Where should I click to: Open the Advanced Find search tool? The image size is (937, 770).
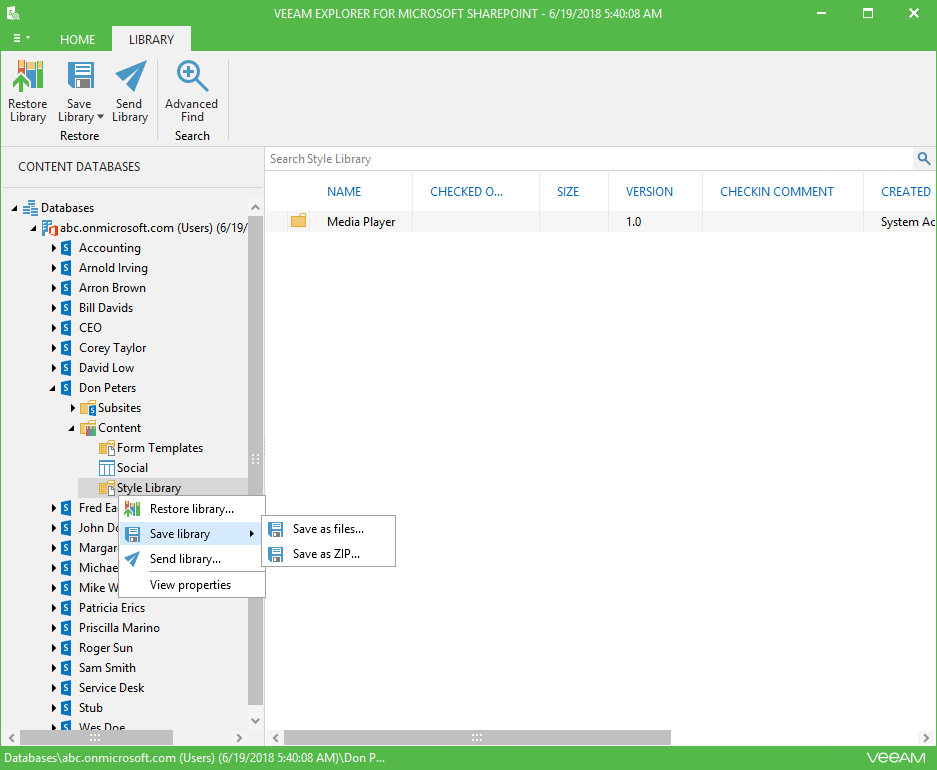(191, 91)
